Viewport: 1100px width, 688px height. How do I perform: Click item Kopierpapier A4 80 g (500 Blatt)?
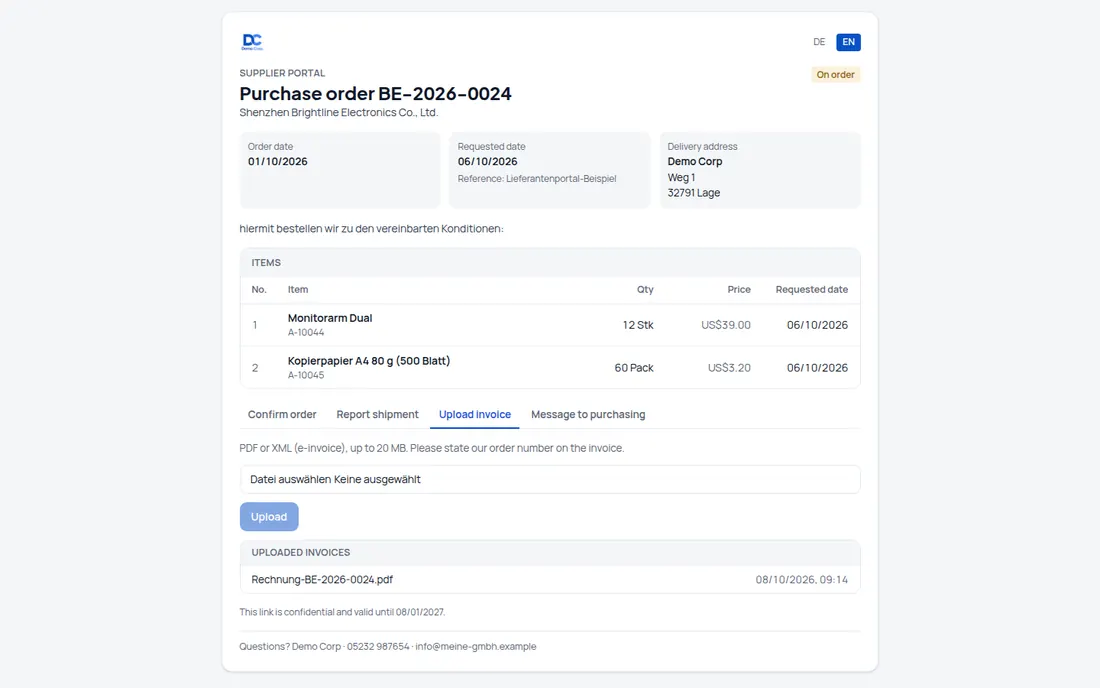369,360
